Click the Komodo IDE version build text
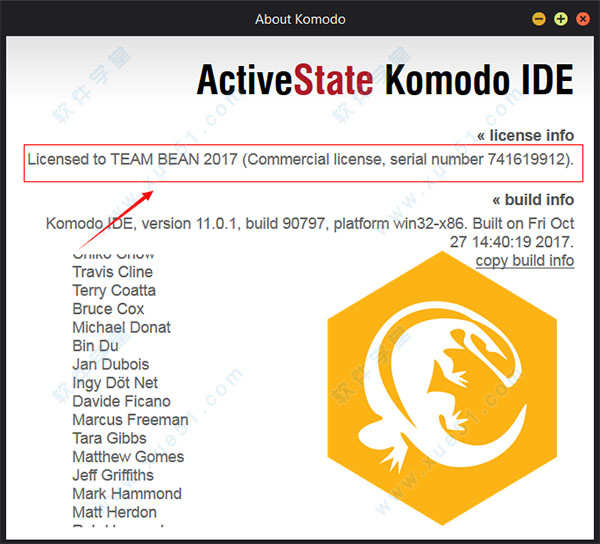 tap(310, 223)
